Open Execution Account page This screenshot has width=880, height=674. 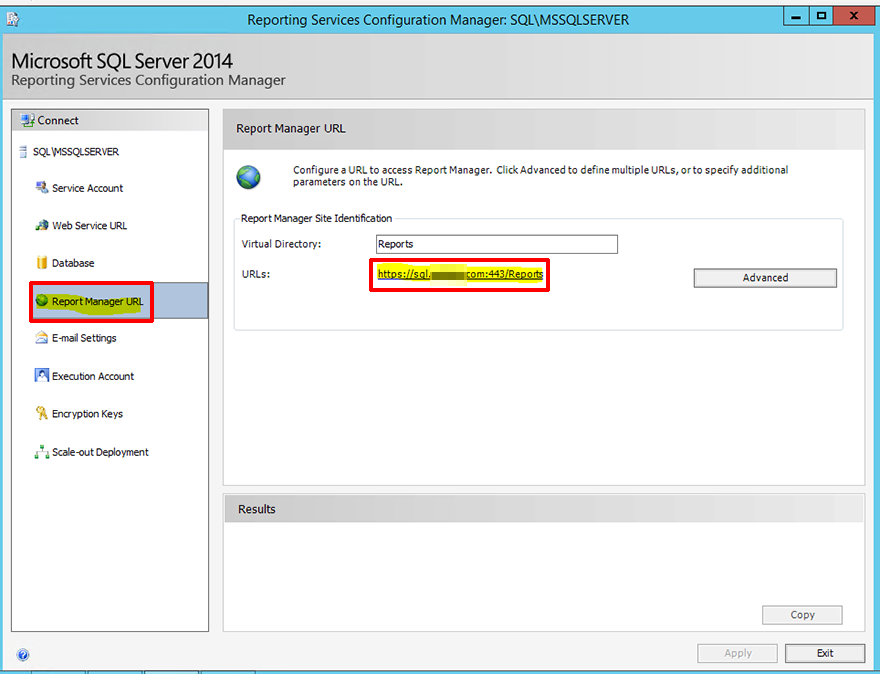pos(93,376)
